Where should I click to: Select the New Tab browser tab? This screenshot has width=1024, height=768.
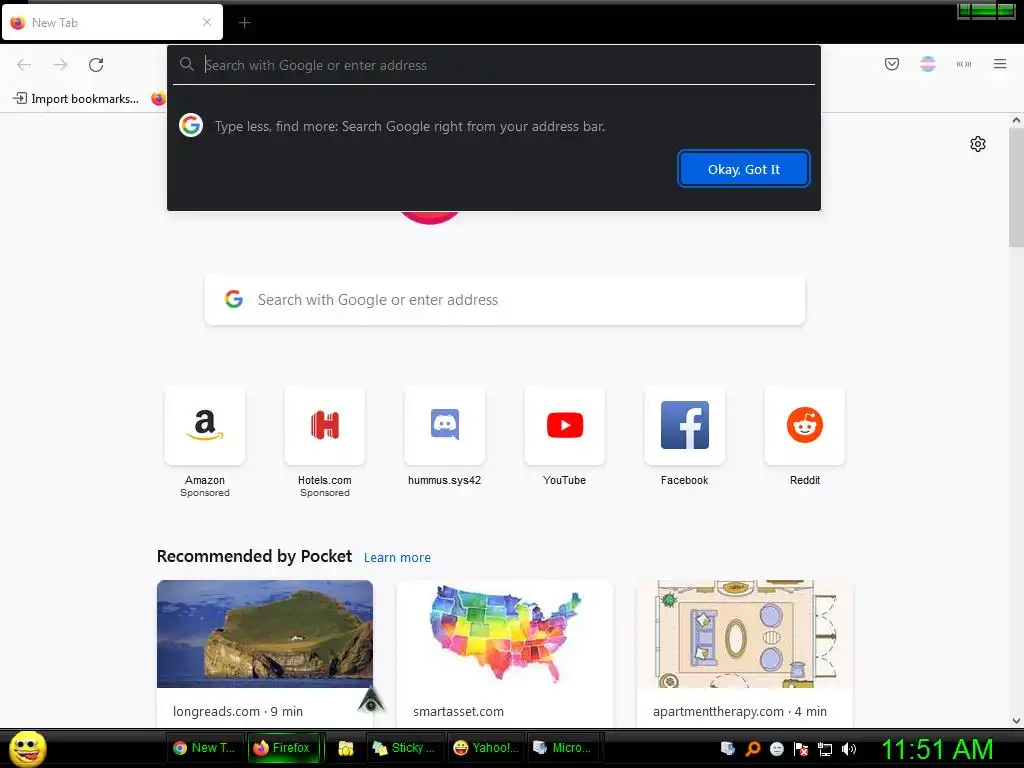tap(112, 22)
